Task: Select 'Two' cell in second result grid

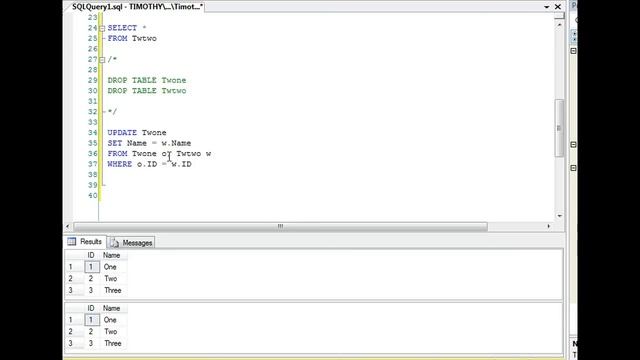Action: coord(111,332)
